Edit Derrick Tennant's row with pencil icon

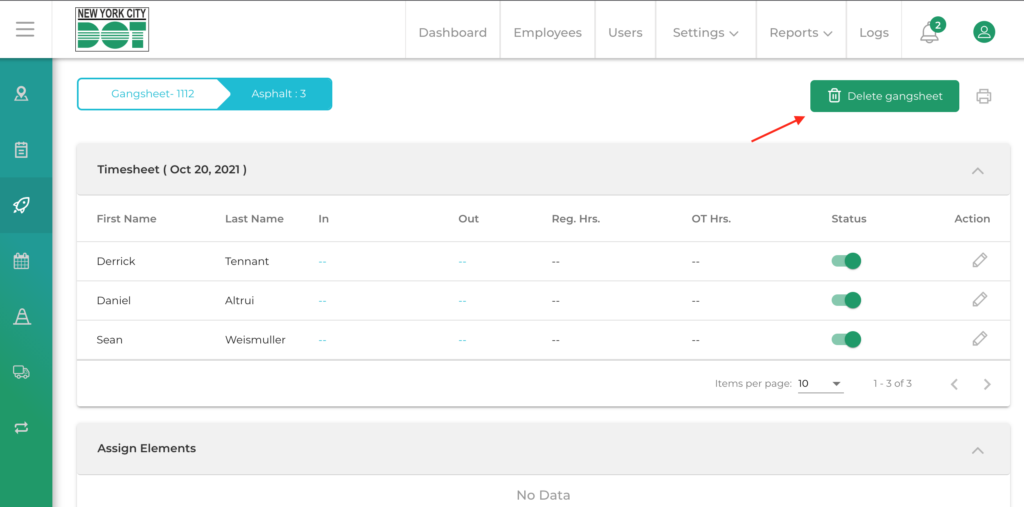[x=979, y=260]
